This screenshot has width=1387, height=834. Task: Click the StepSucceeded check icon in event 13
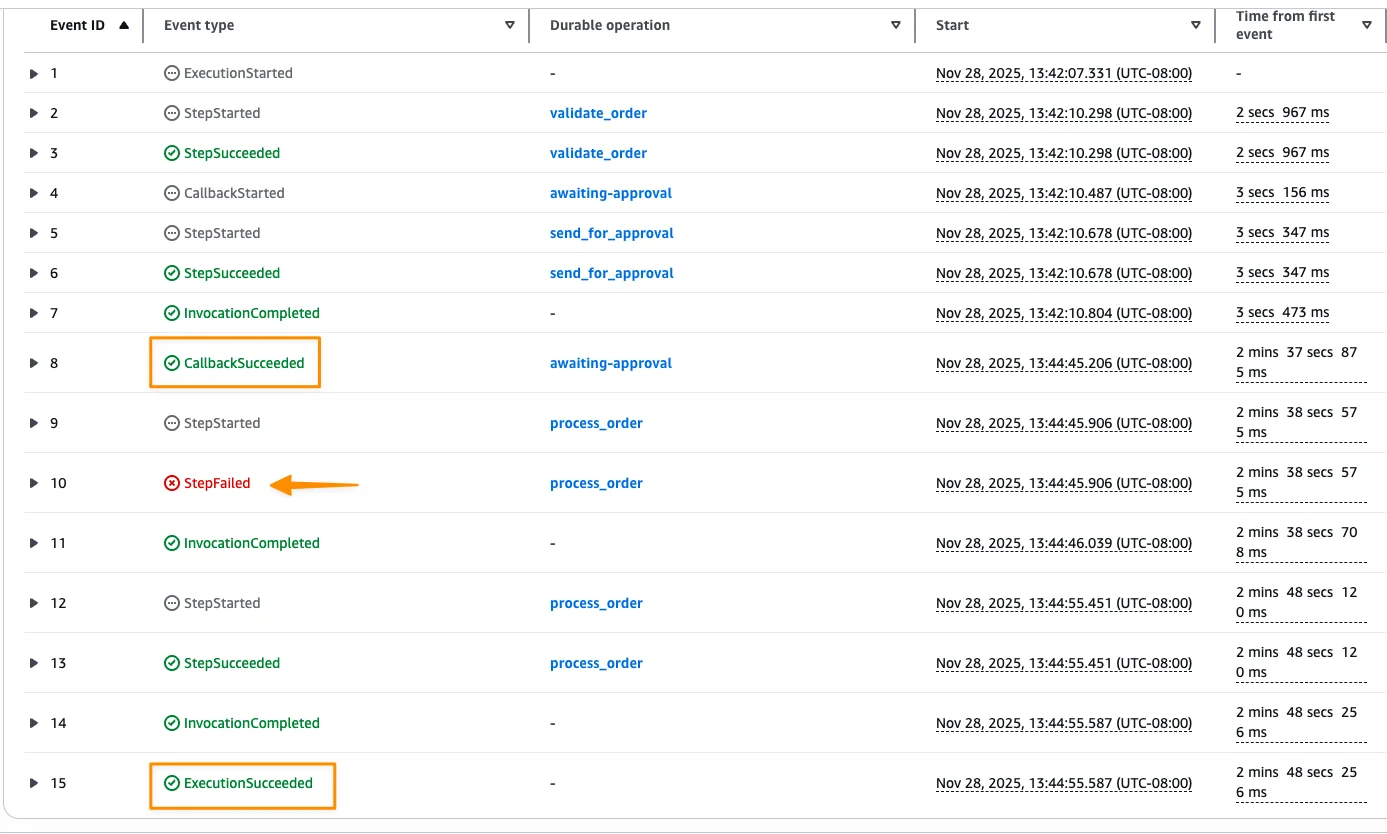pyautogui.click(x=172, y=663)
